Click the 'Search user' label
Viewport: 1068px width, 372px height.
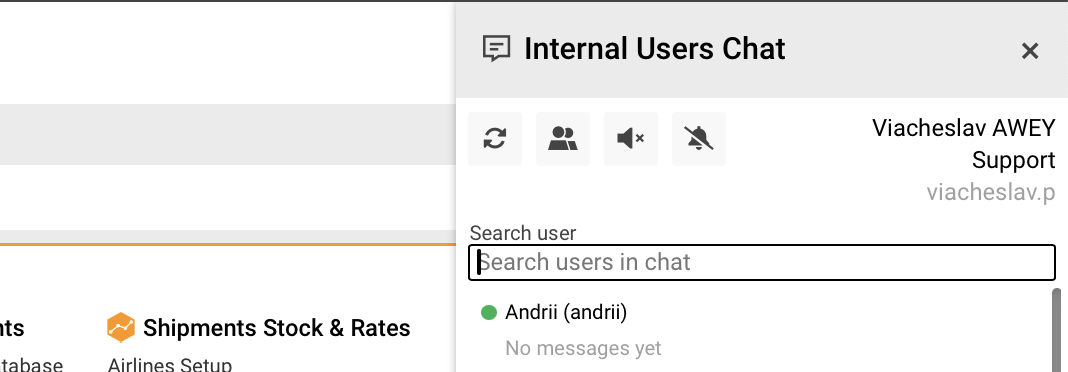point(523,233)
